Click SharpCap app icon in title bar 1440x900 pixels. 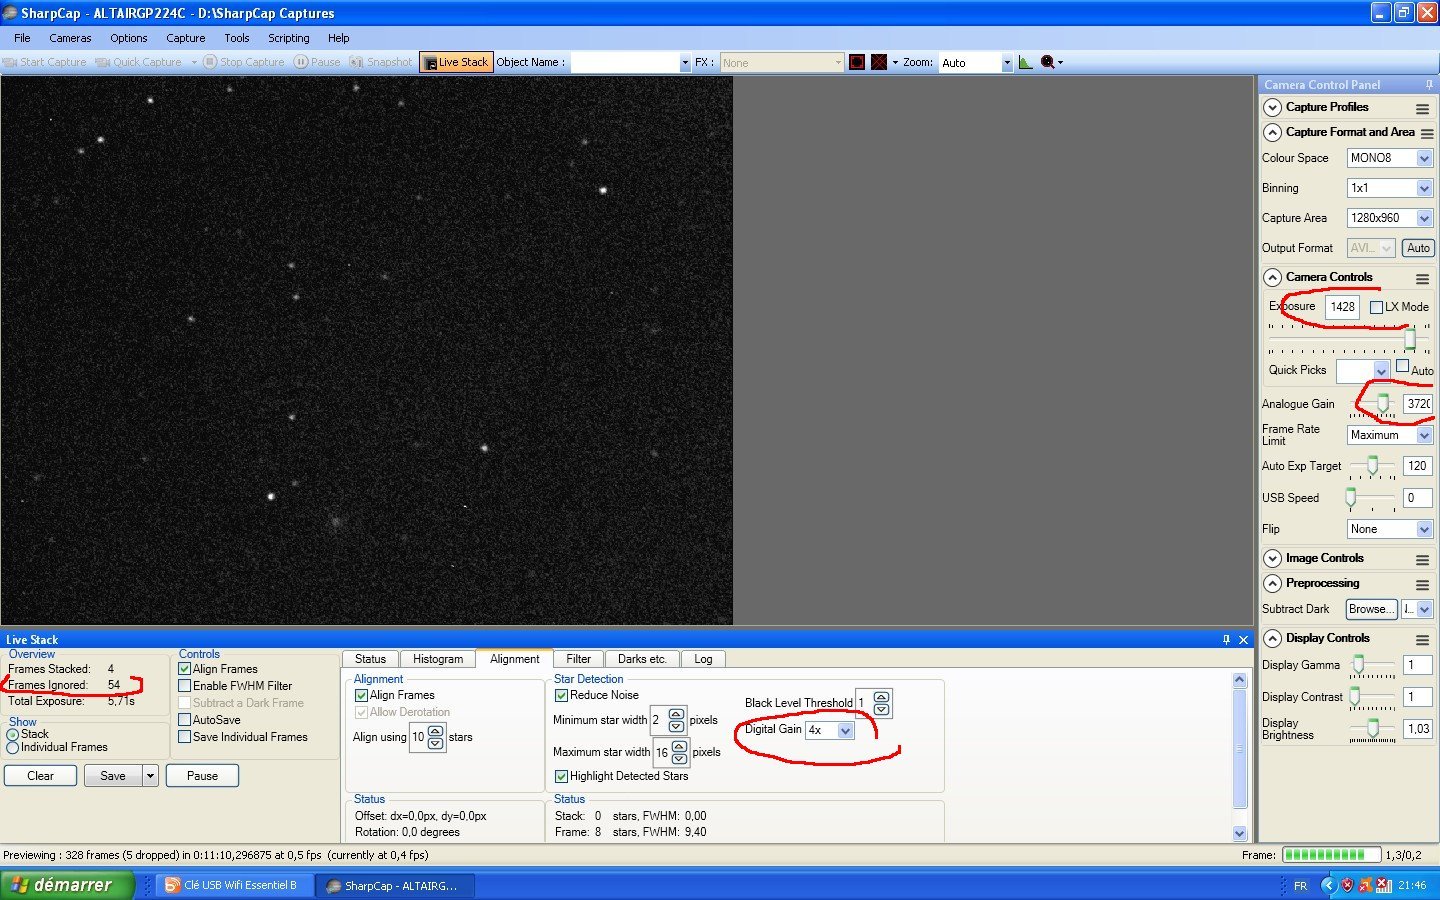10,13
